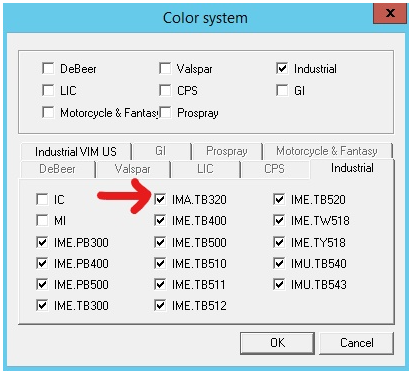Select the Industrial tab
Image resolution: width=412 pixels, height=374 pixels.
tap(352, 168)
